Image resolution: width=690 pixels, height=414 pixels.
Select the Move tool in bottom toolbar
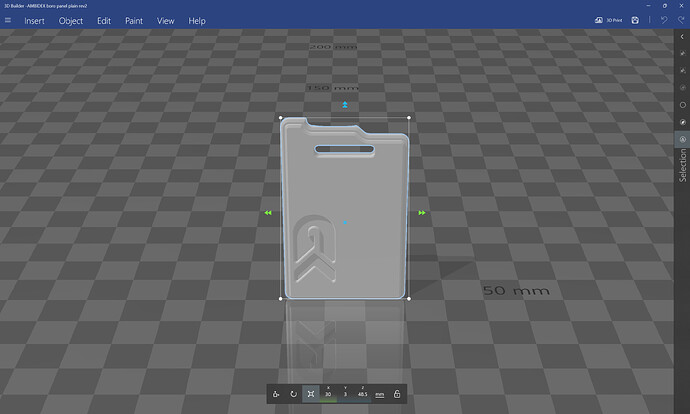[x=276, y=394]
